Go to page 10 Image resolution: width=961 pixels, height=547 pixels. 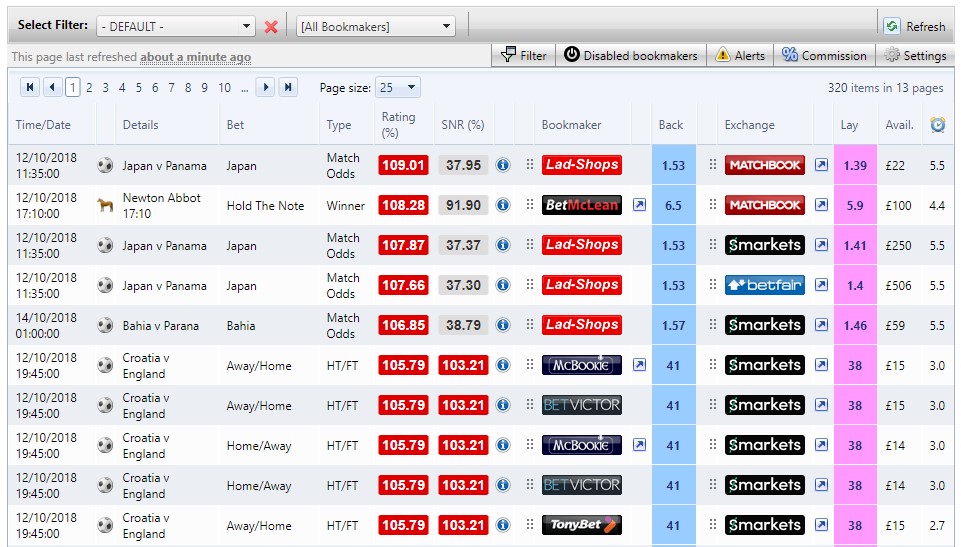(224, 88)
